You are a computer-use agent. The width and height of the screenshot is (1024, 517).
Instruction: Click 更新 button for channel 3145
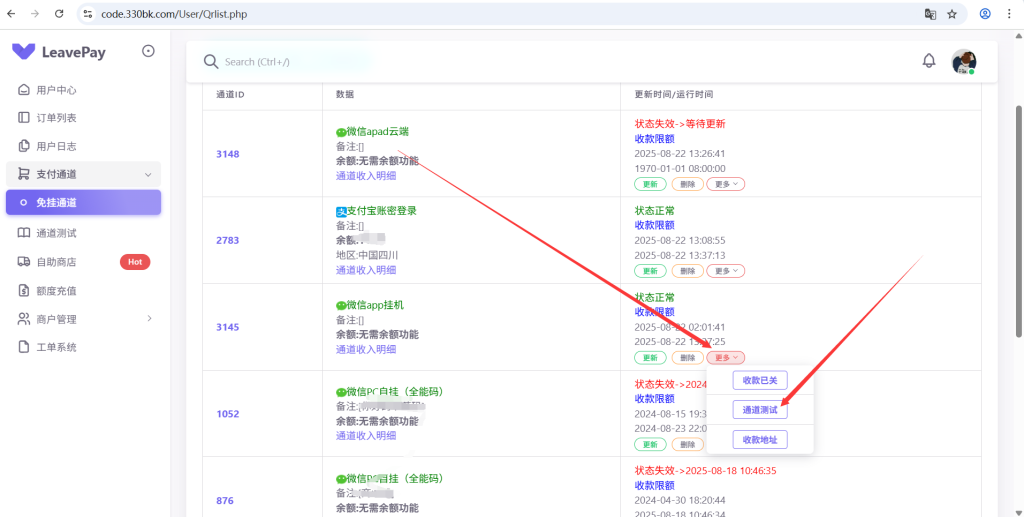point(650,358)
